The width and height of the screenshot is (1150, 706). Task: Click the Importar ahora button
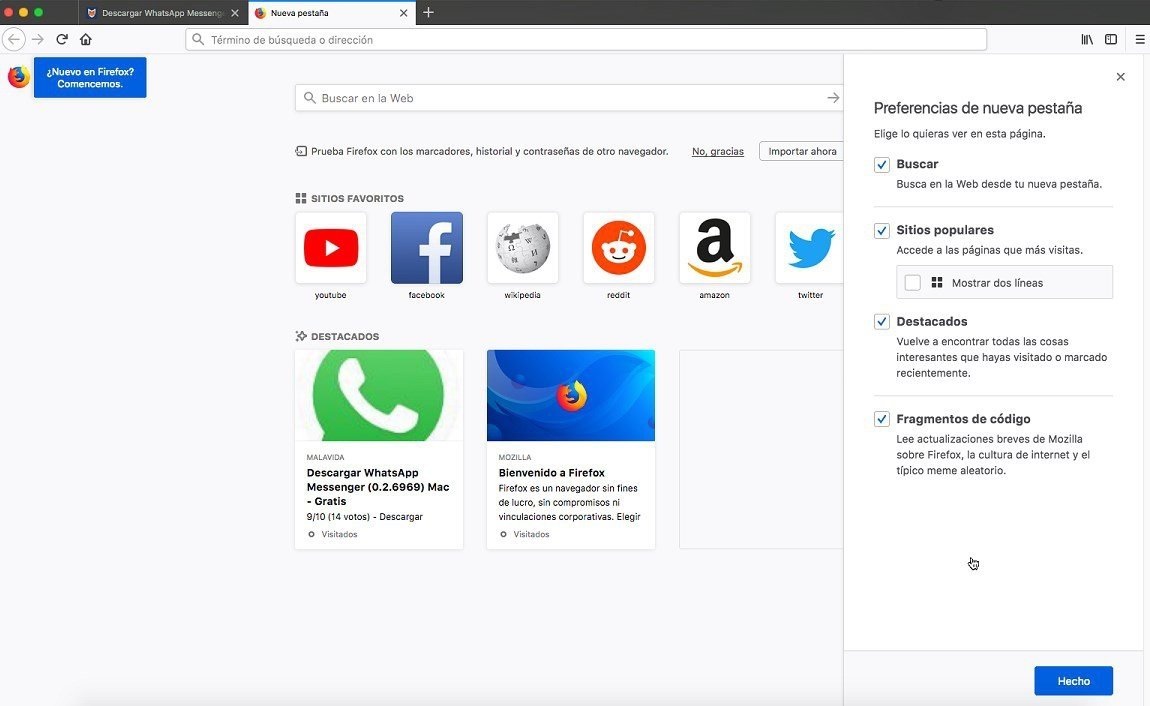pyautogui.click(x=802, y=151)
